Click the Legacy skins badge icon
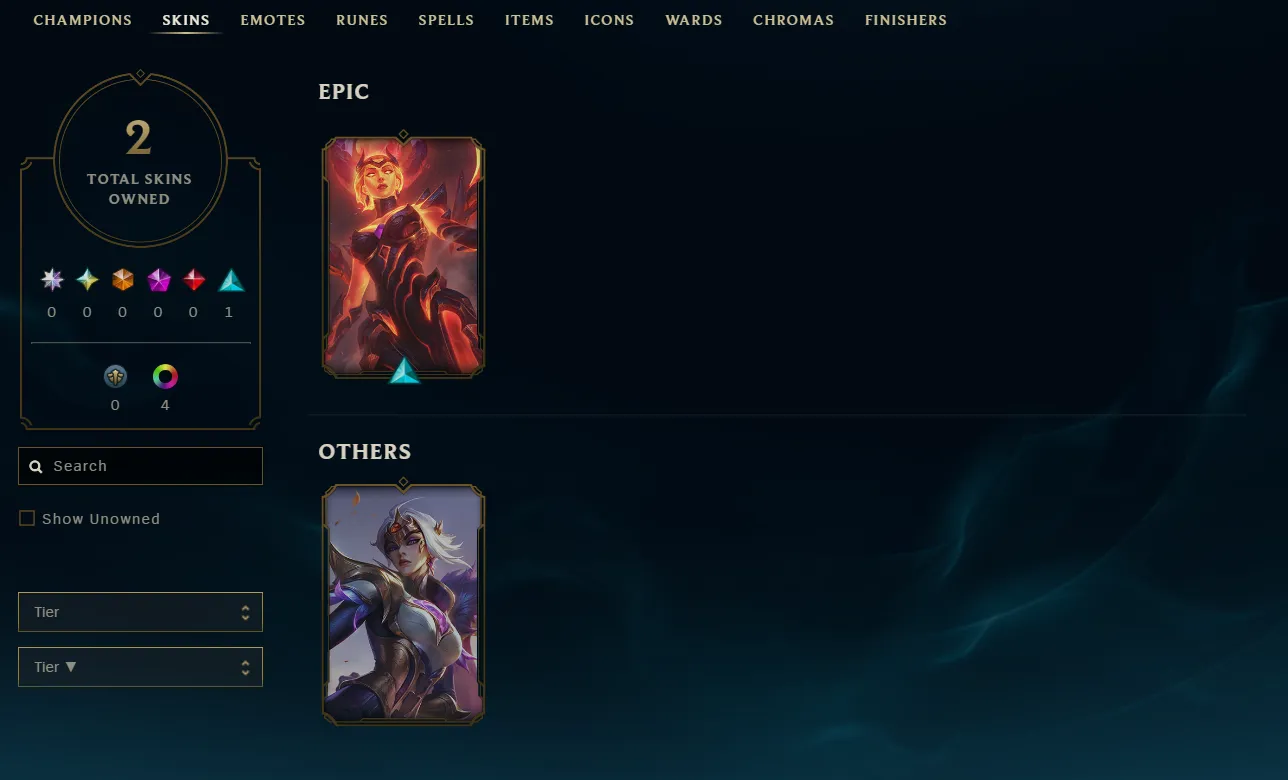1288x780 pixels. pyautogui.click(x=116, y=377)
